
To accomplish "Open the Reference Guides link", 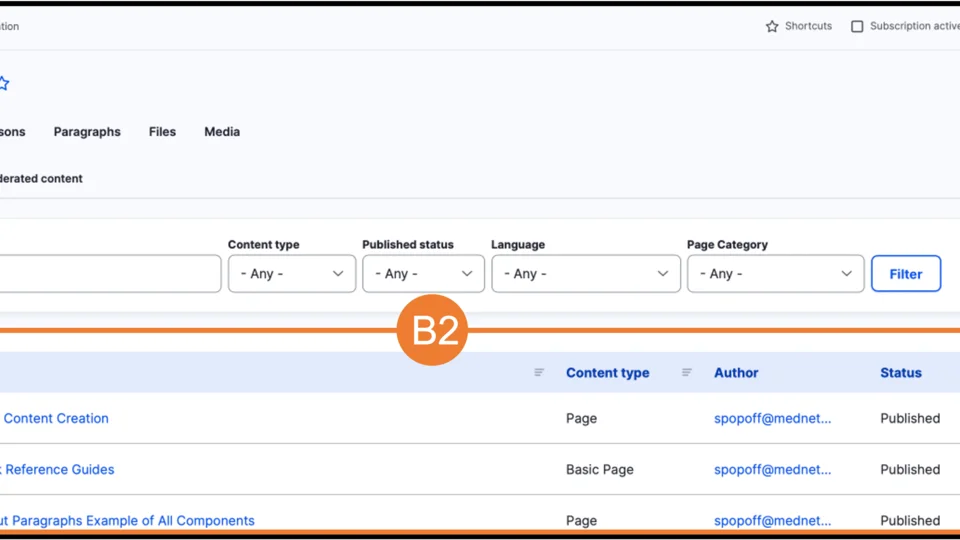I will pos(60,469).
